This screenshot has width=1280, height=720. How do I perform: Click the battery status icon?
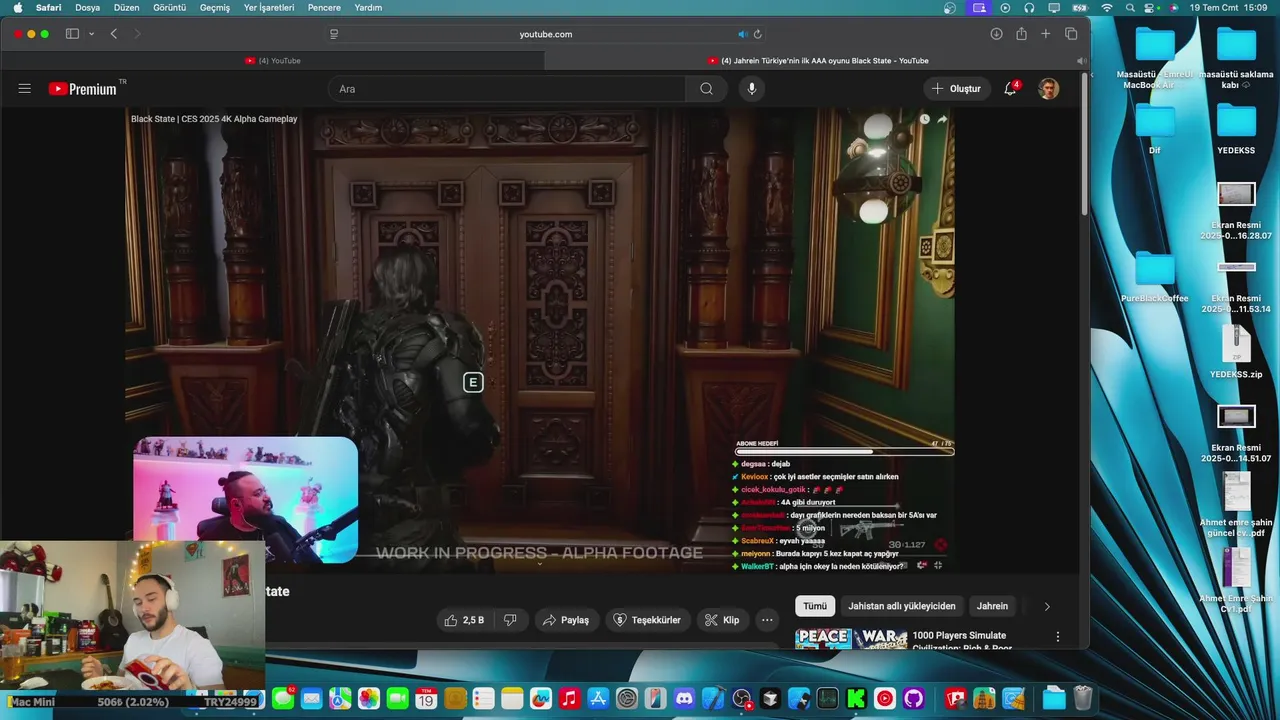(x=1080, y=7)
